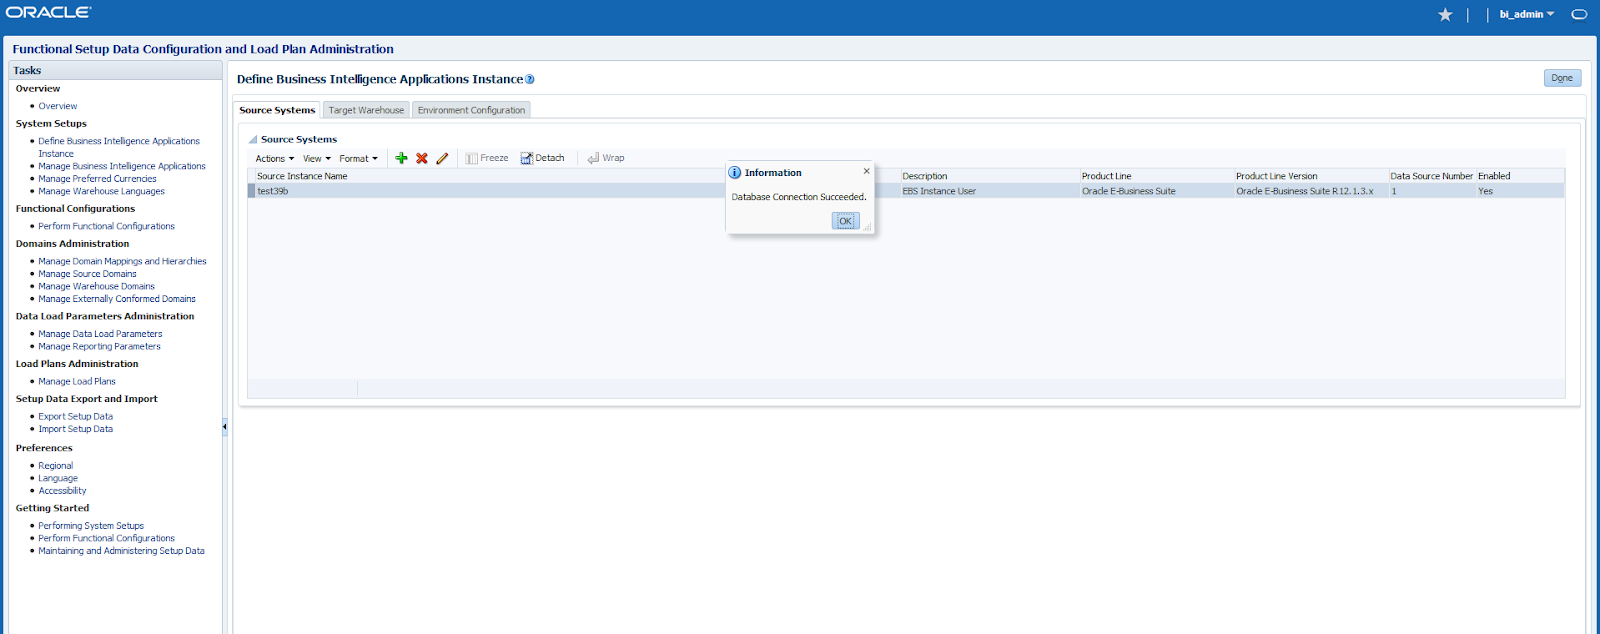Open Manage Externally Conformed Domains link
Screen dimensions: 1600x634
click(117, 299)
